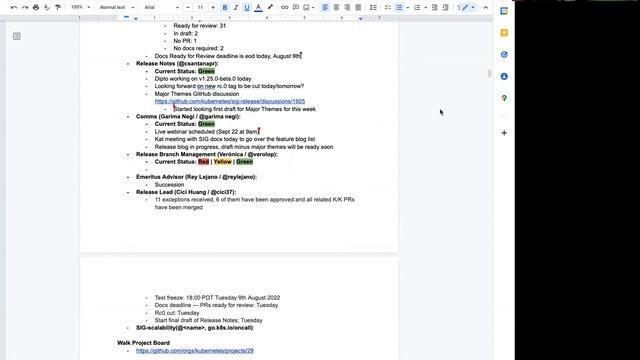Click the first-line indent ruler marker

(x=126, y=17)
